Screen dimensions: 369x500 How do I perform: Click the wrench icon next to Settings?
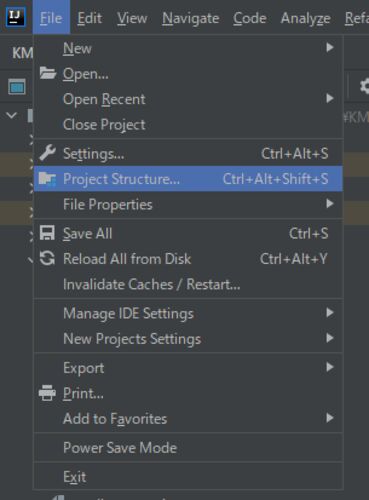[x=47, y=153]
